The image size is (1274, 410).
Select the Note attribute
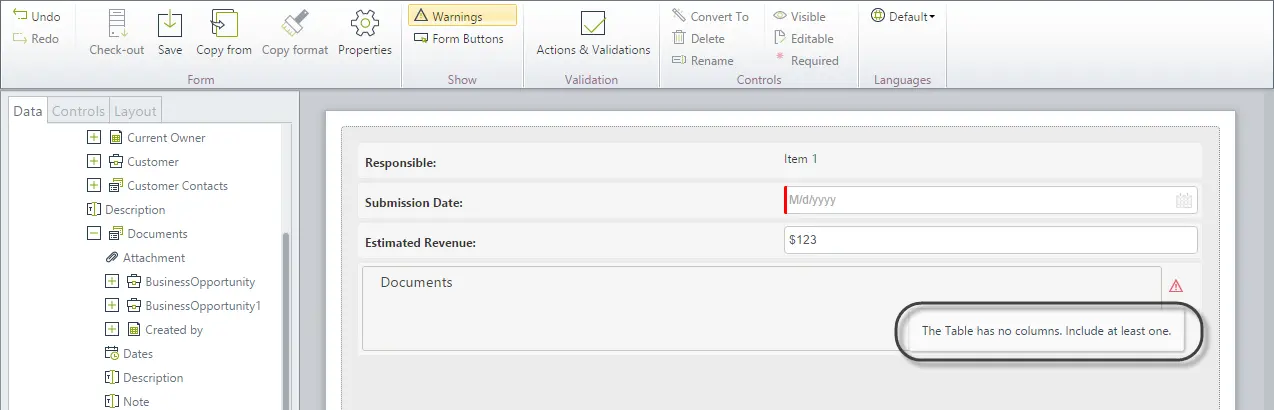[x=136, y=401]
